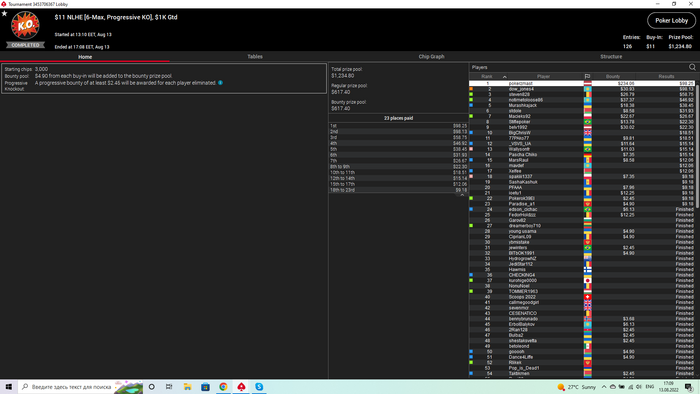Click the Mexico flag for rank 49
Viewport: 700px width, 394px height.
[x=588, y=346]
